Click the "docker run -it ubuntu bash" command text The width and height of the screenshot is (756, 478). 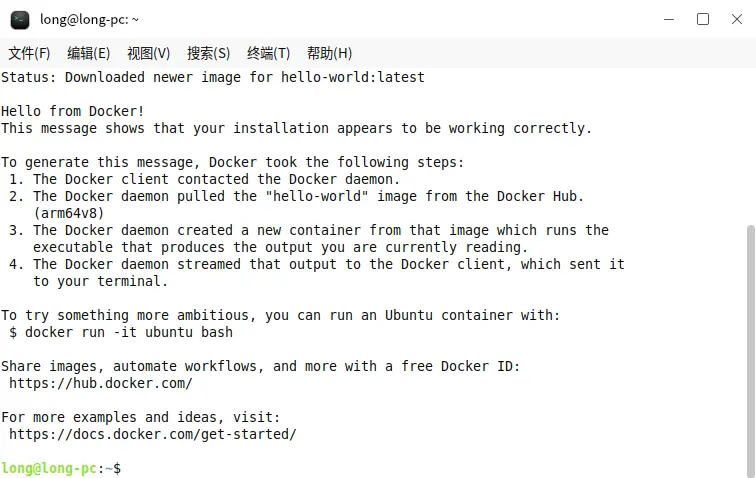pos(129,332)
